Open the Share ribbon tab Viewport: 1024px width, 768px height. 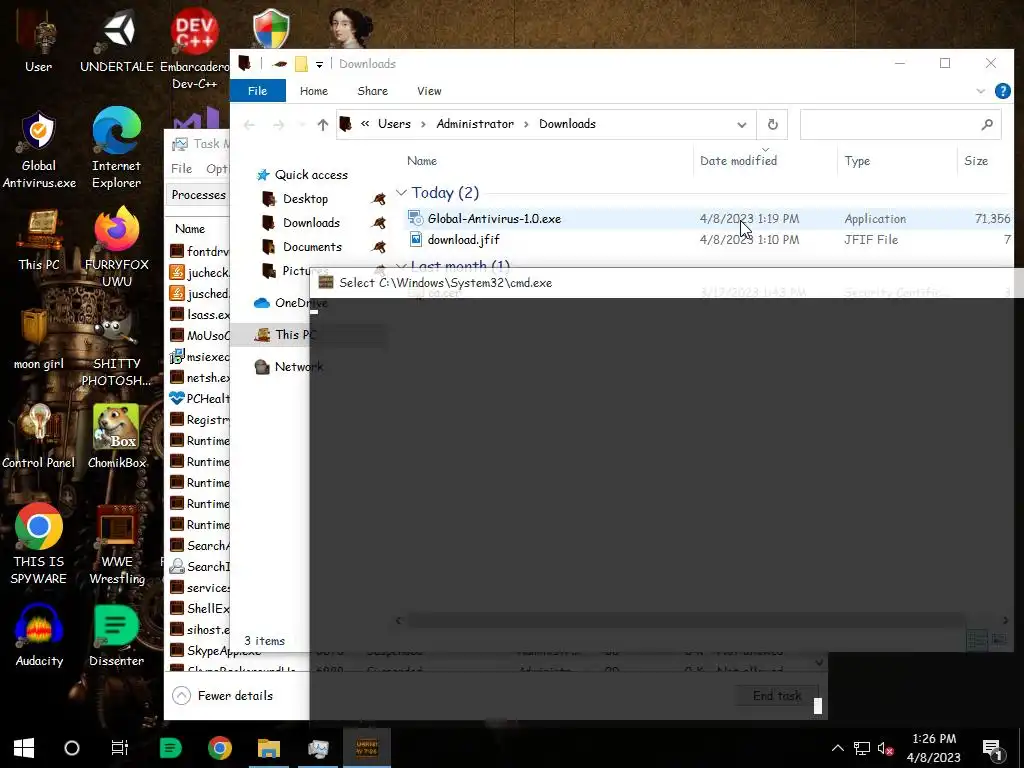(x=373, y=91)
